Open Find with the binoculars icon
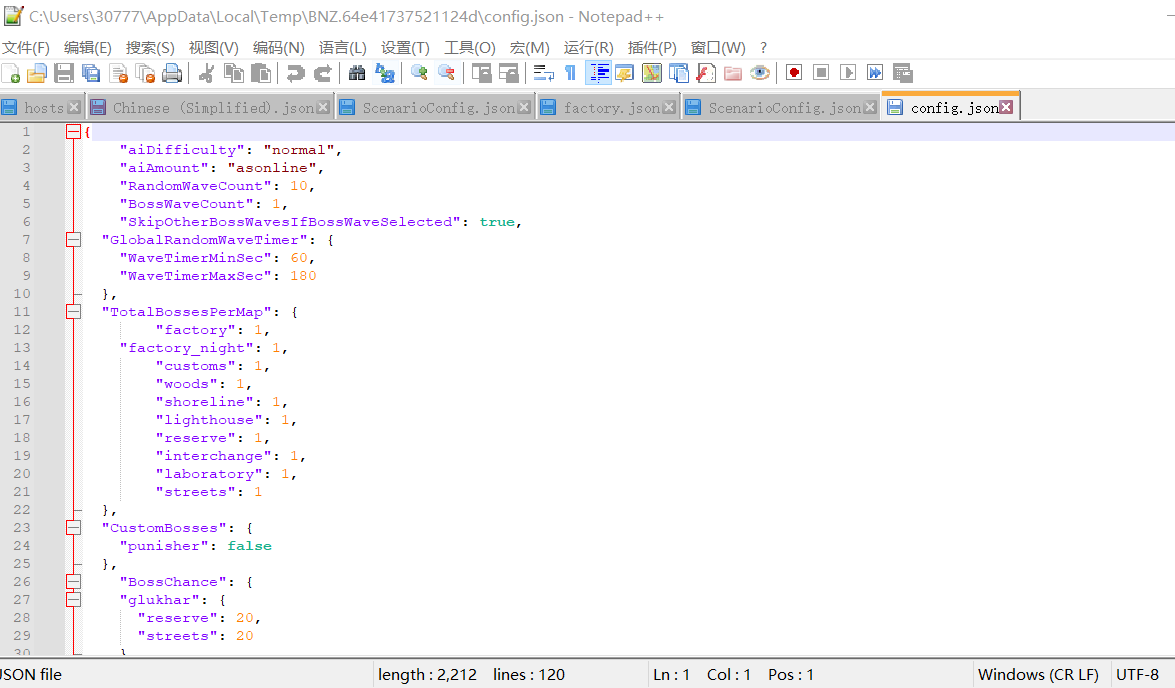Screen dimensions: 1175x688 (x=357, y=73)
